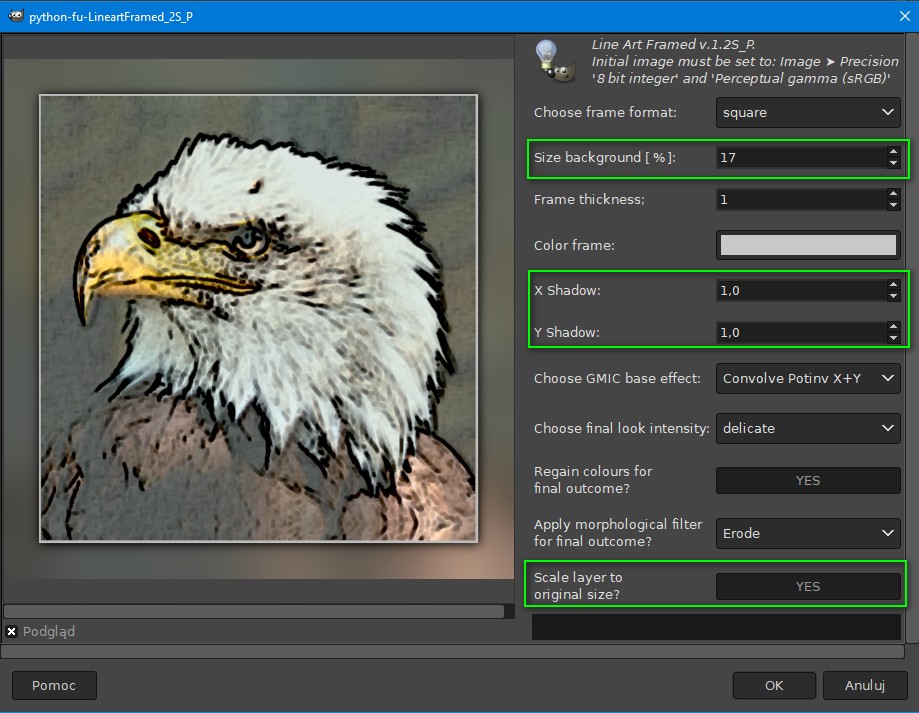Increase Size background value with up arrow

pyautogui.click(x=893, y=152)
